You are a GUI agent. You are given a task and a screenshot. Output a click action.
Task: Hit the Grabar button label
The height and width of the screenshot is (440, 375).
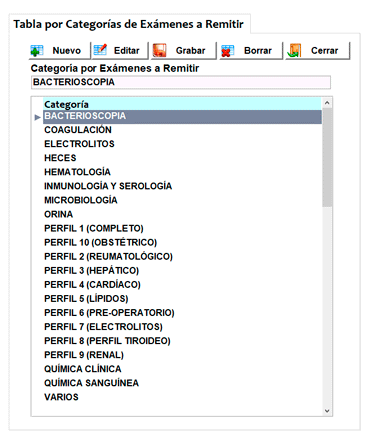pyautogui.click(x=190, y=51)
